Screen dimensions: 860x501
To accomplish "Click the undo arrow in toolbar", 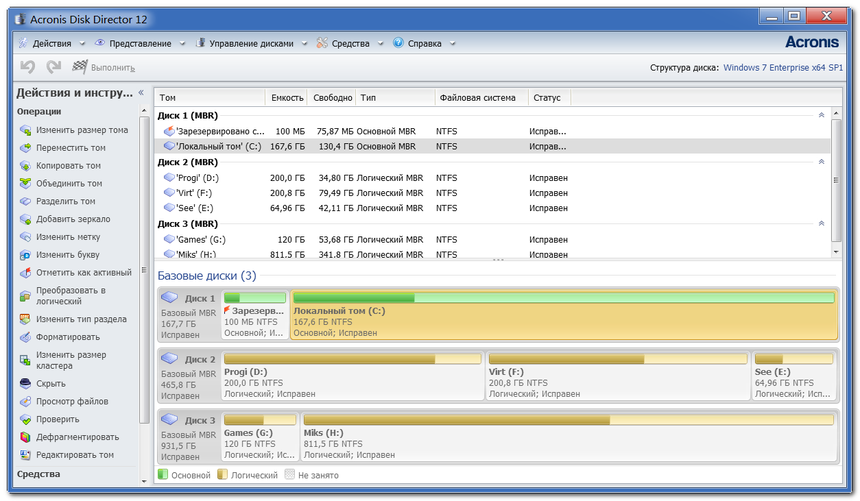I will (x=28, y=67).
